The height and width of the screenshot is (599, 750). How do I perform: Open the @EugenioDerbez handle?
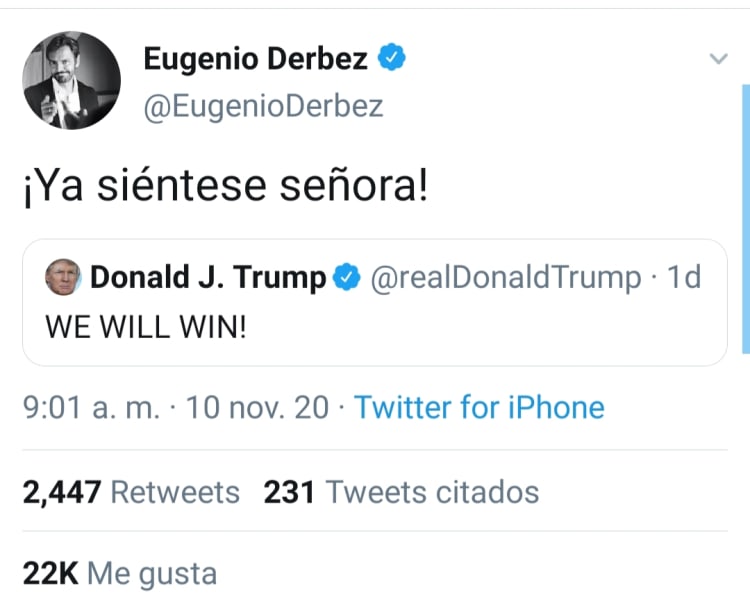263,105
